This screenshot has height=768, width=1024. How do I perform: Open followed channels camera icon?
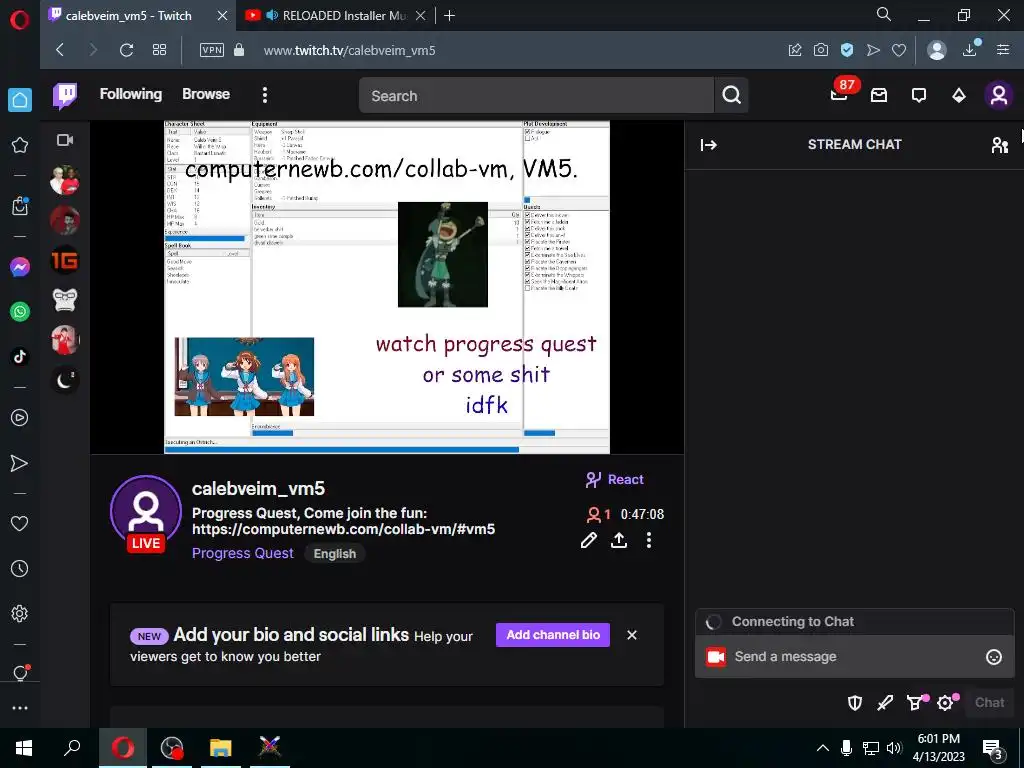tap(65, 140)
